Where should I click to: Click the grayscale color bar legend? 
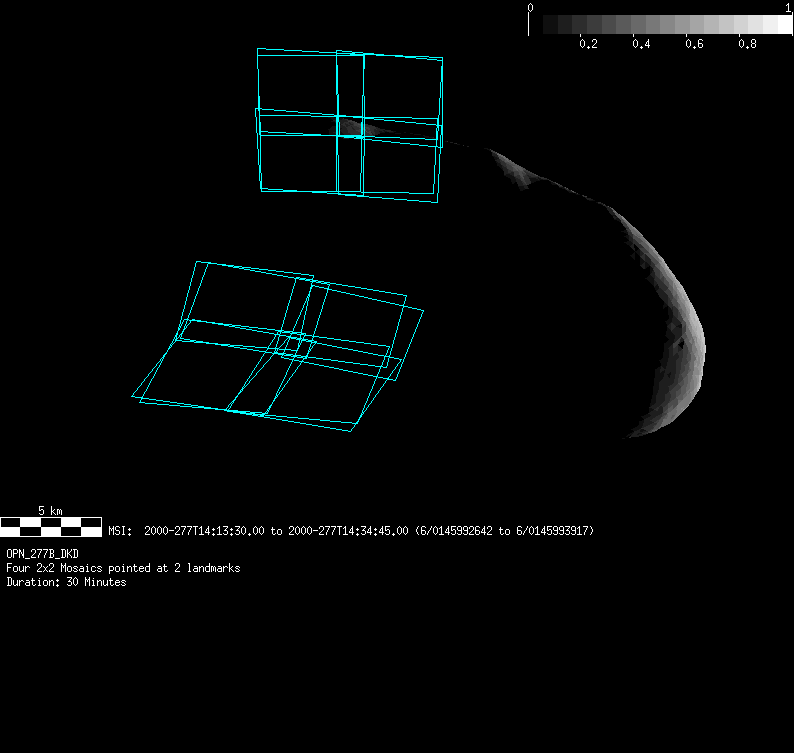pos(660,24)
